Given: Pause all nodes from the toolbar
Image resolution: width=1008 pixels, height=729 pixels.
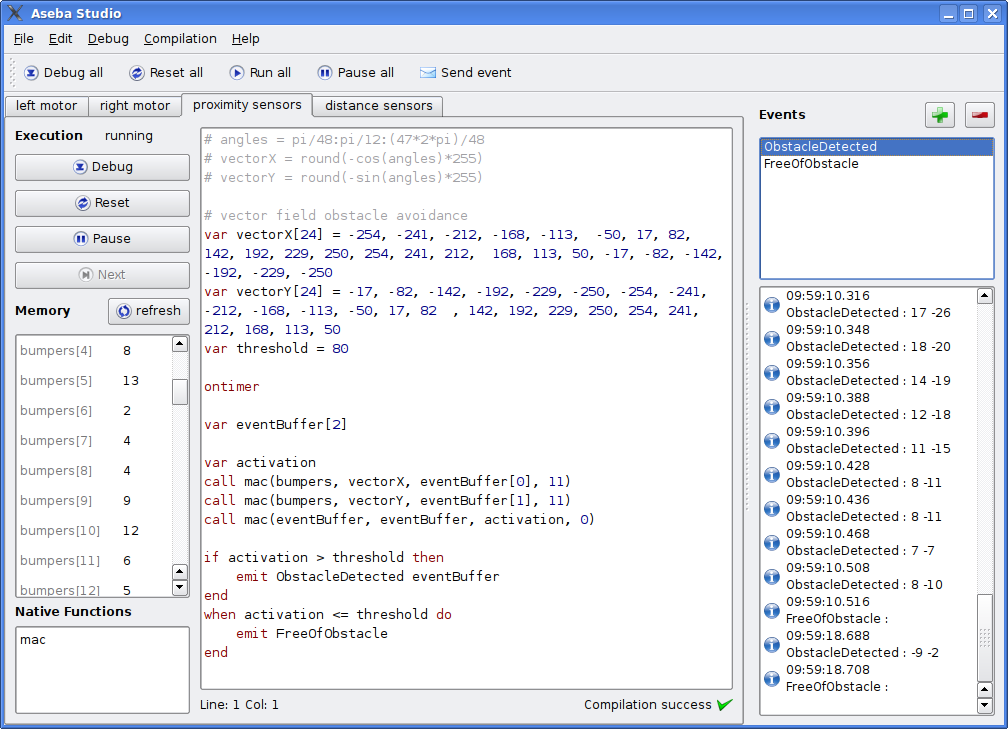Looking at the screenshot, I should coord(356,73).
